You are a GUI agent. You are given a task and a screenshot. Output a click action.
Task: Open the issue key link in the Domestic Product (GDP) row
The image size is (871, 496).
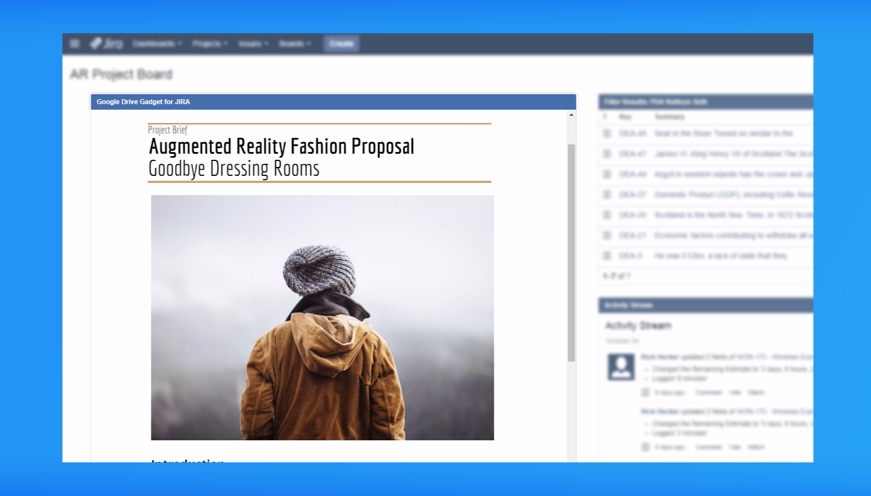tap(633, 194)
